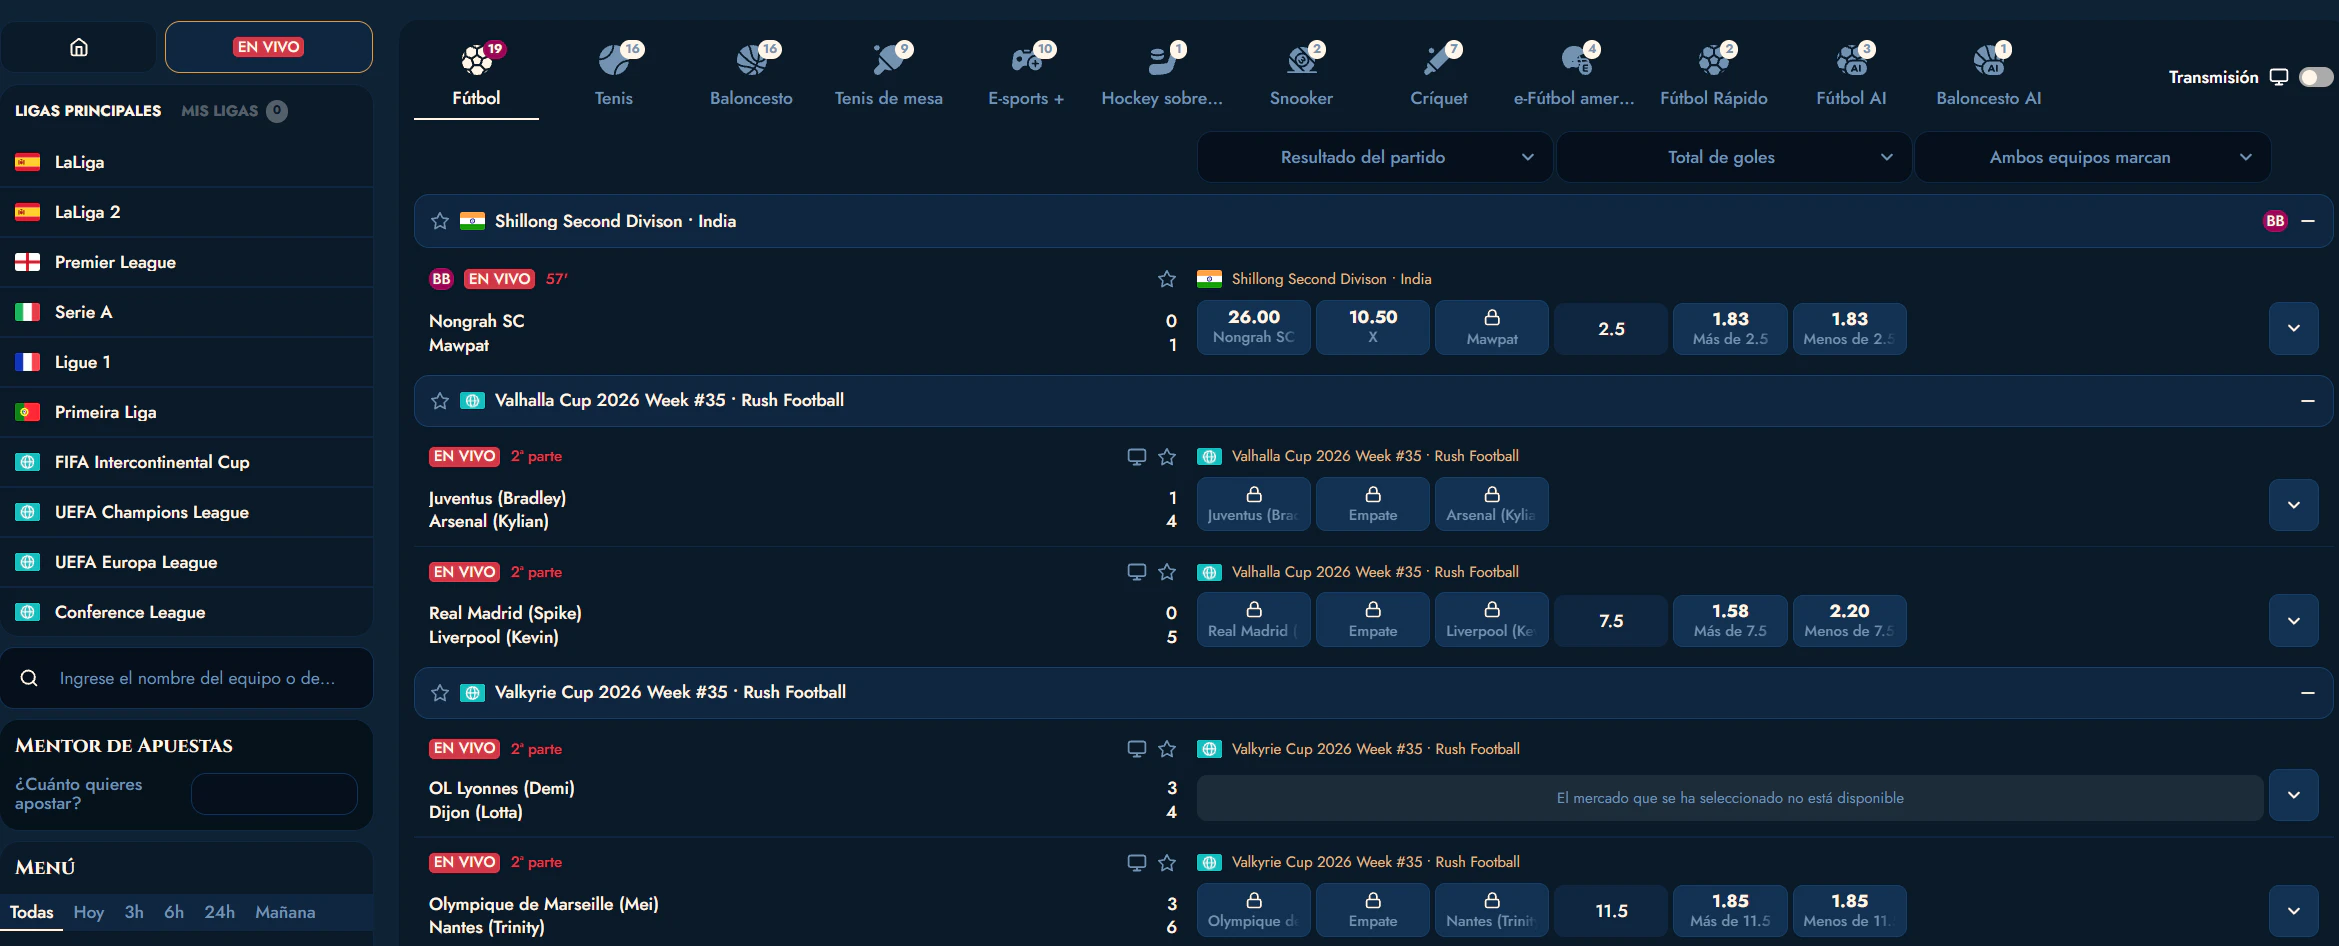Expand more markets for Nongrah SC match
The image size is (2339, 946).
coord(2294,328)
